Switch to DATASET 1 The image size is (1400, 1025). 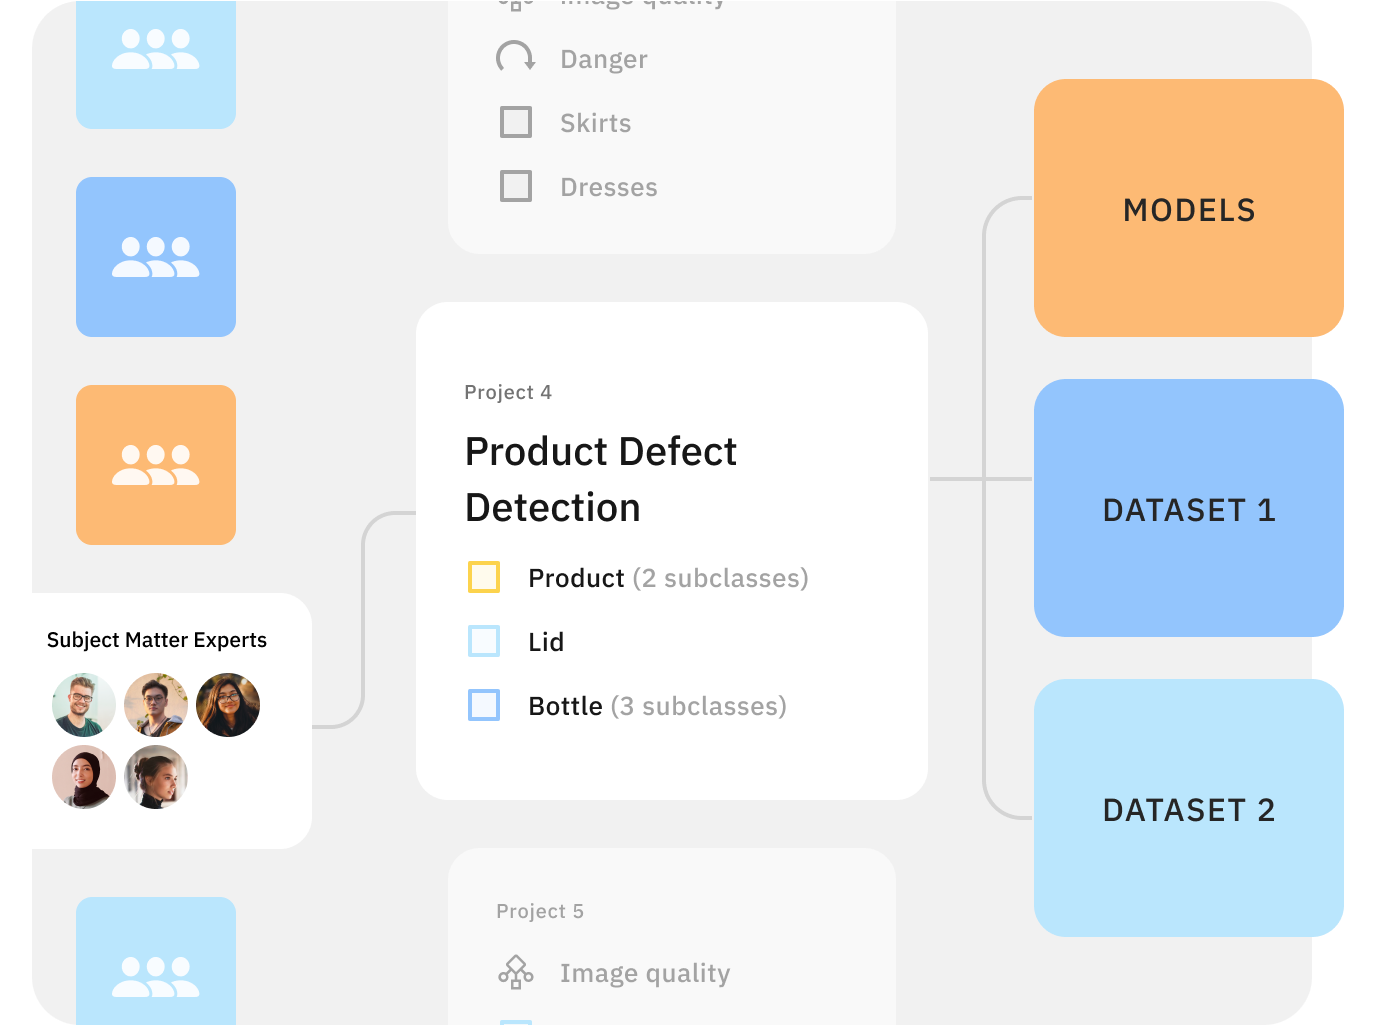(1188, 510)
